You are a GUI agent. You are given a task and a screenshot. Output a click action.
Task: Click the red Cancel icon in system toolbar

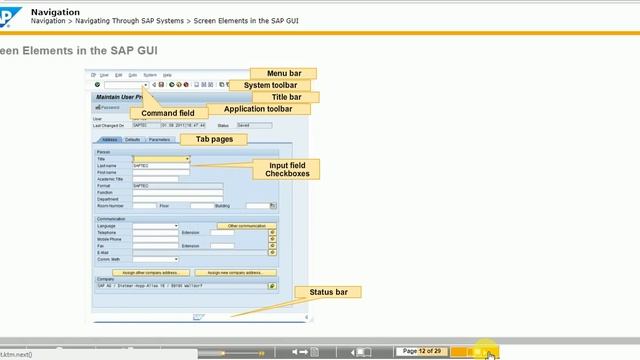(186, 84)
